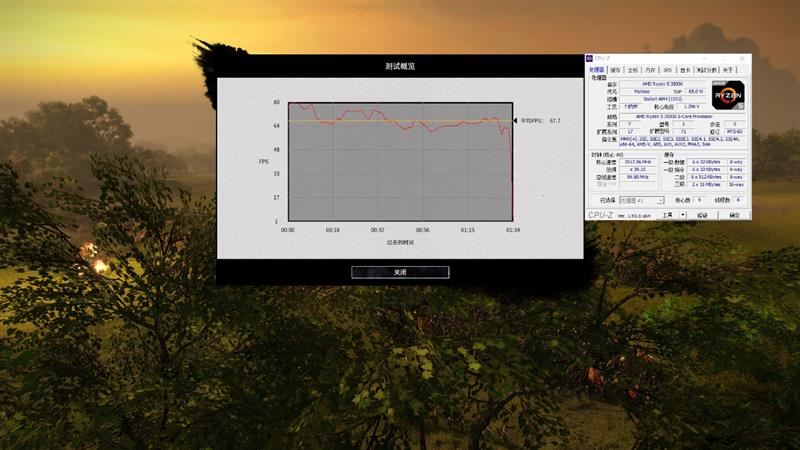The height and width of the screenshot is (450, 800).
Task: Open the SPD tab in CPU-Z
Action: point(667,70)
